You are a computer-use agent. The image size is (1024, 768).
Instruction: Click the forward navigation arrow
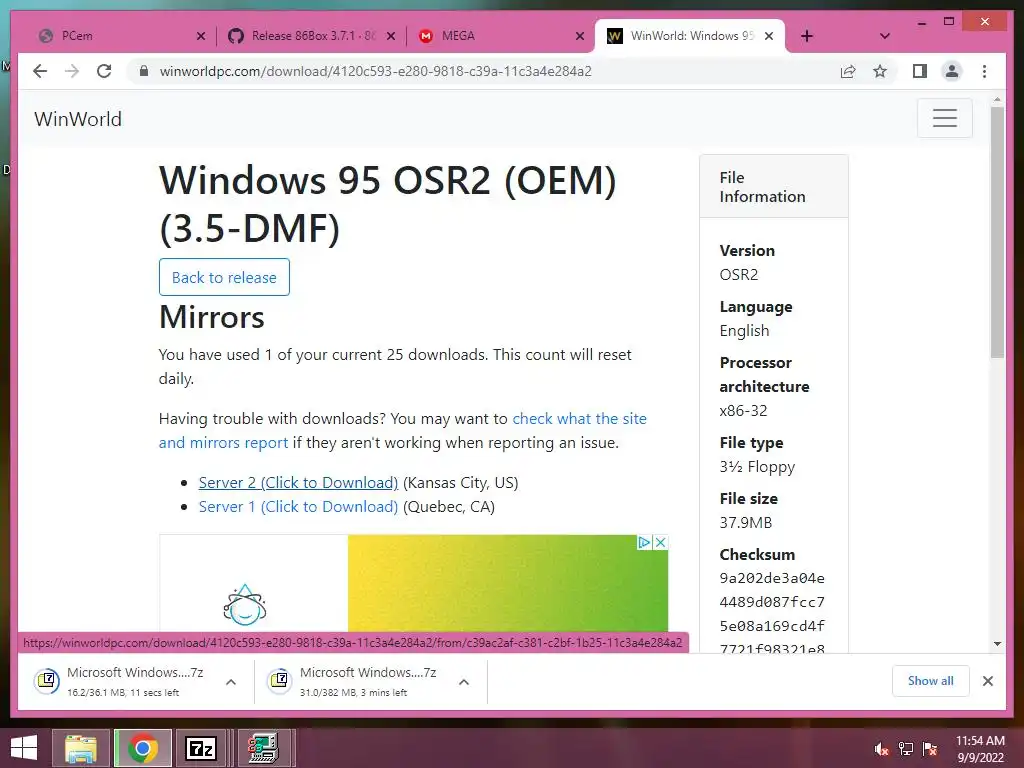coord(72,71)
